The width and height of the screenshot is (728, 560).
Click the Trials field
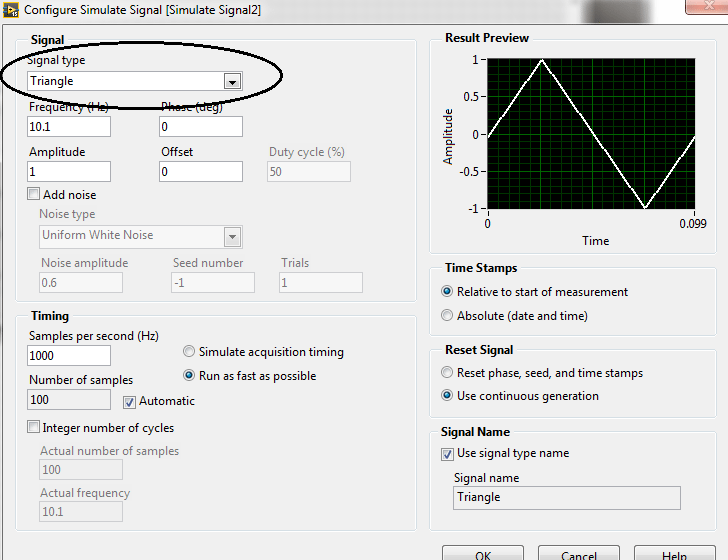point(321,282)
